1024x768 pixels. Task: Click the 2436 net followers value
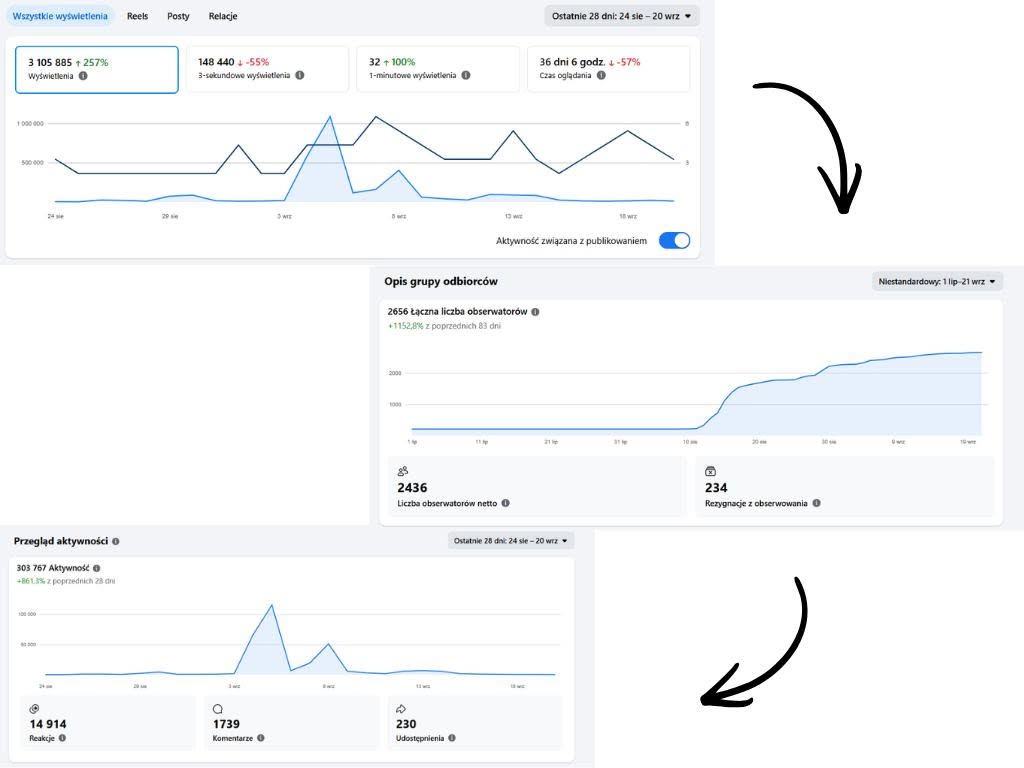click(x=412, y=488)
